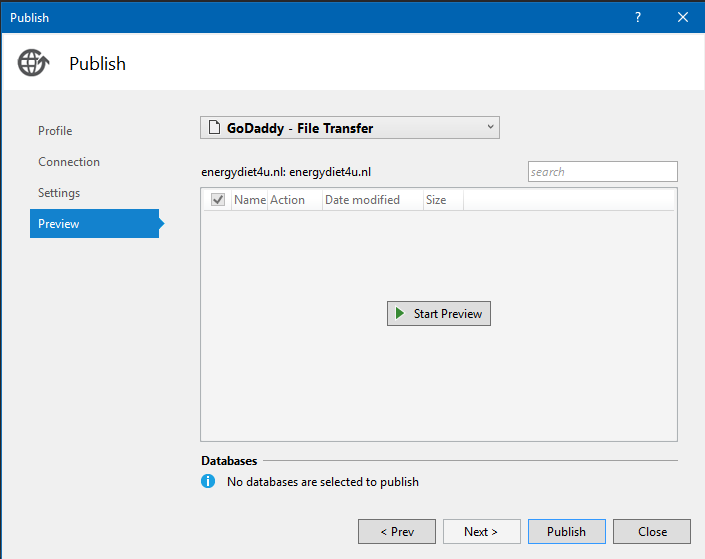705x559 pixels.
Task: Sort by the Action column header
Action: (x=295, y=200)
